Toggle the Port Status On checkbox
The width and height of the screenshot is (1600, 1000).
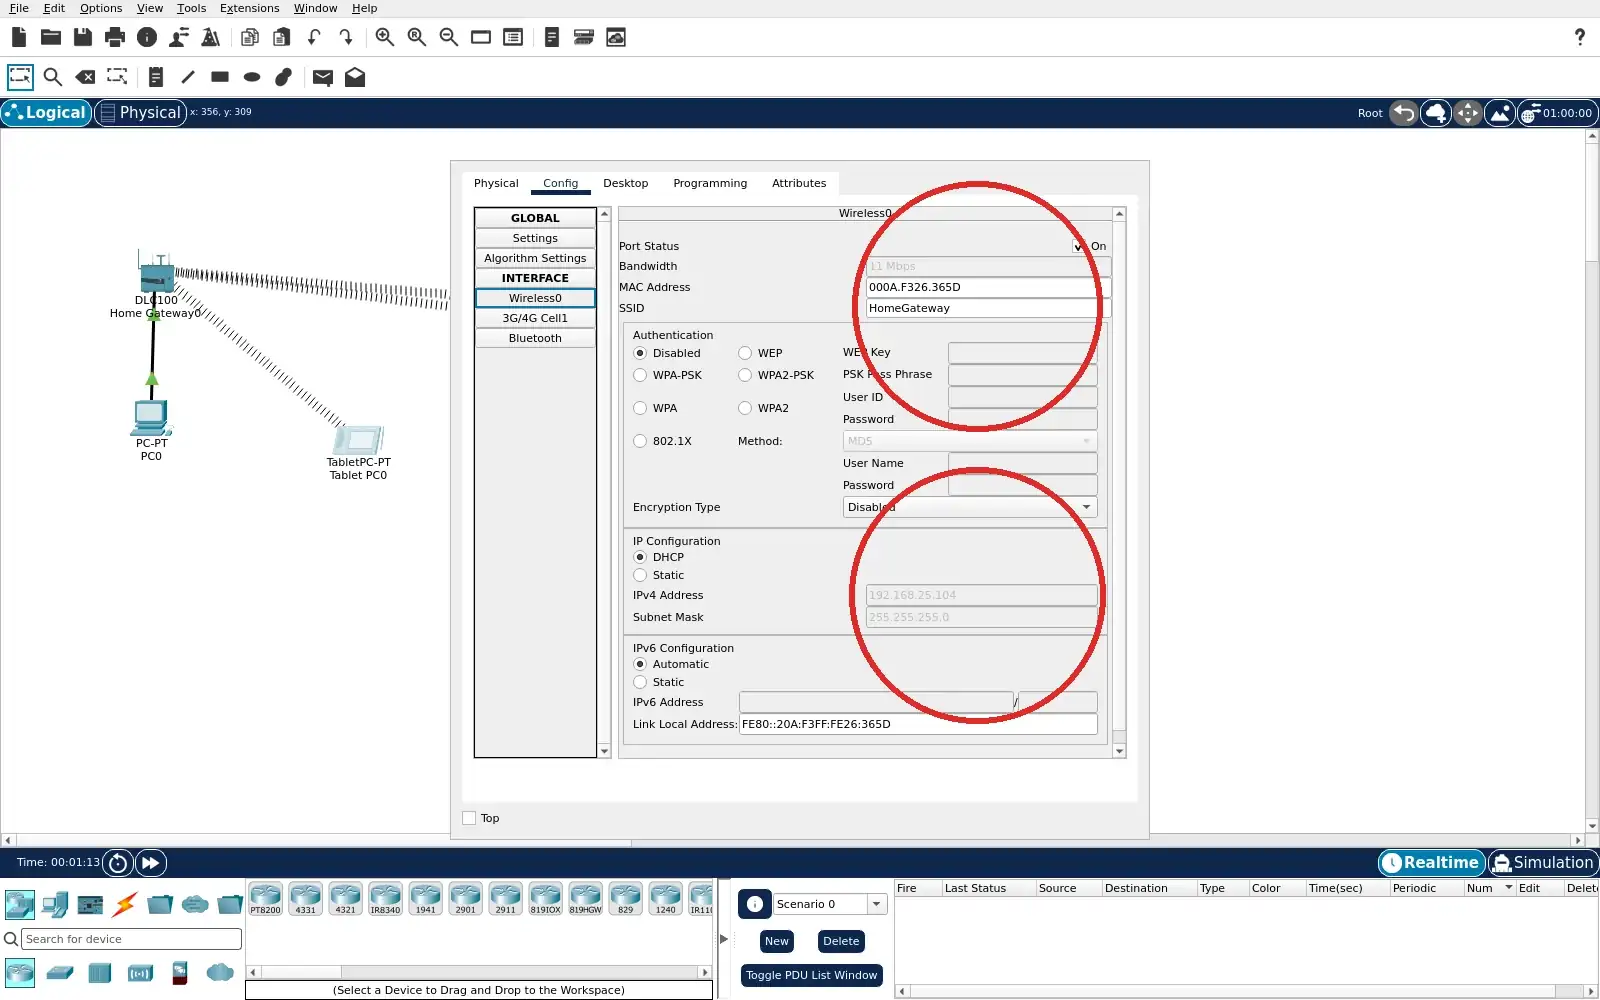[1079, 246]
